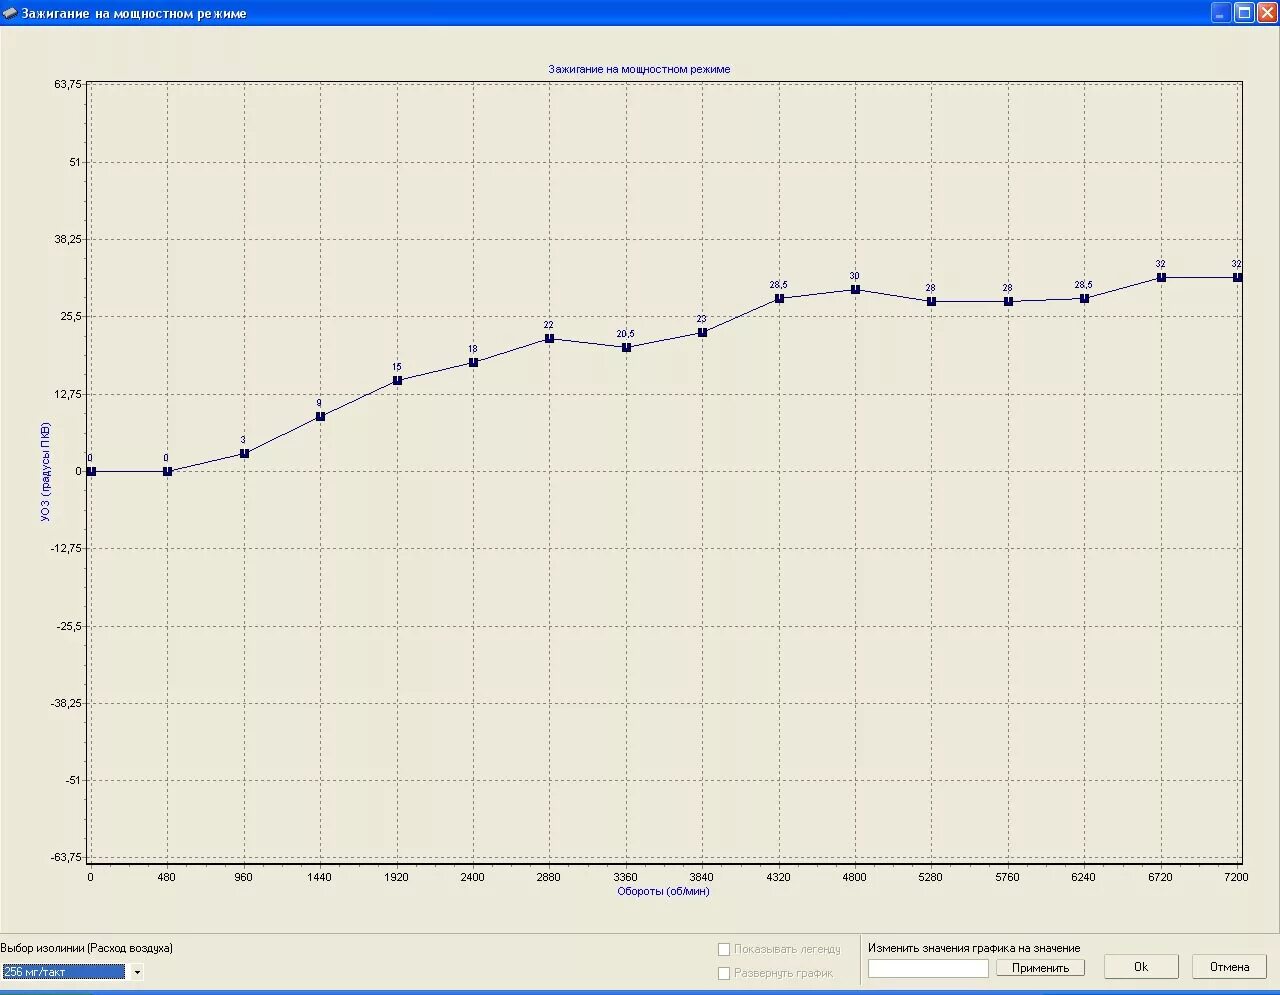Select the data point valued 15 at 1920 rpm
1280x995 pixels.
[397, 380]
